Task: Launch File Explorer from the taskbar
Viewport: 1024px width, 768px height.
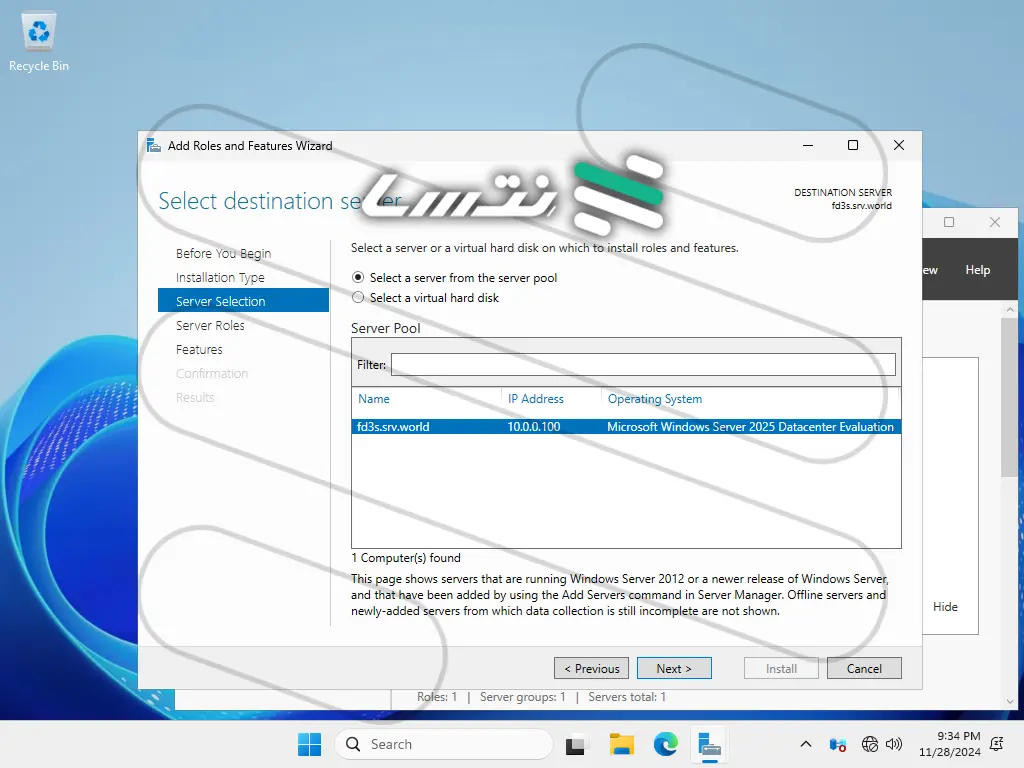Action: 622,744
